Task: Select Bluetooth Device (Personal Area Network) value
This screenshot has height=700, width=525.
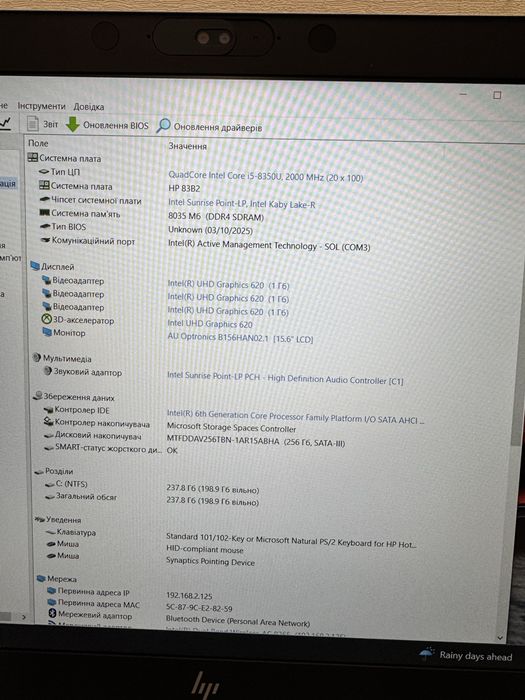Action: point(238,621)
